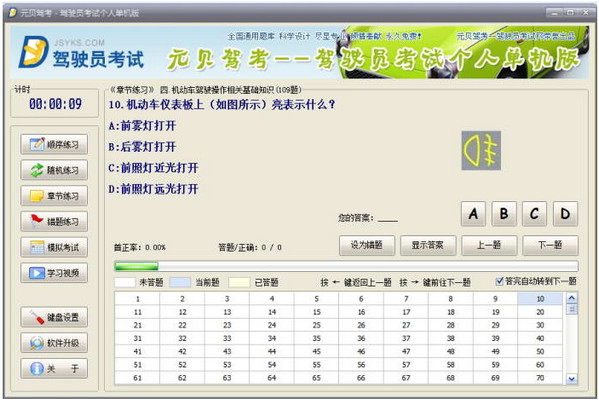Toggle 答完自动转到下一题 checkbox
Image resolution: width=599 pixels, height=405 pixels.
(x=499, y=282)
